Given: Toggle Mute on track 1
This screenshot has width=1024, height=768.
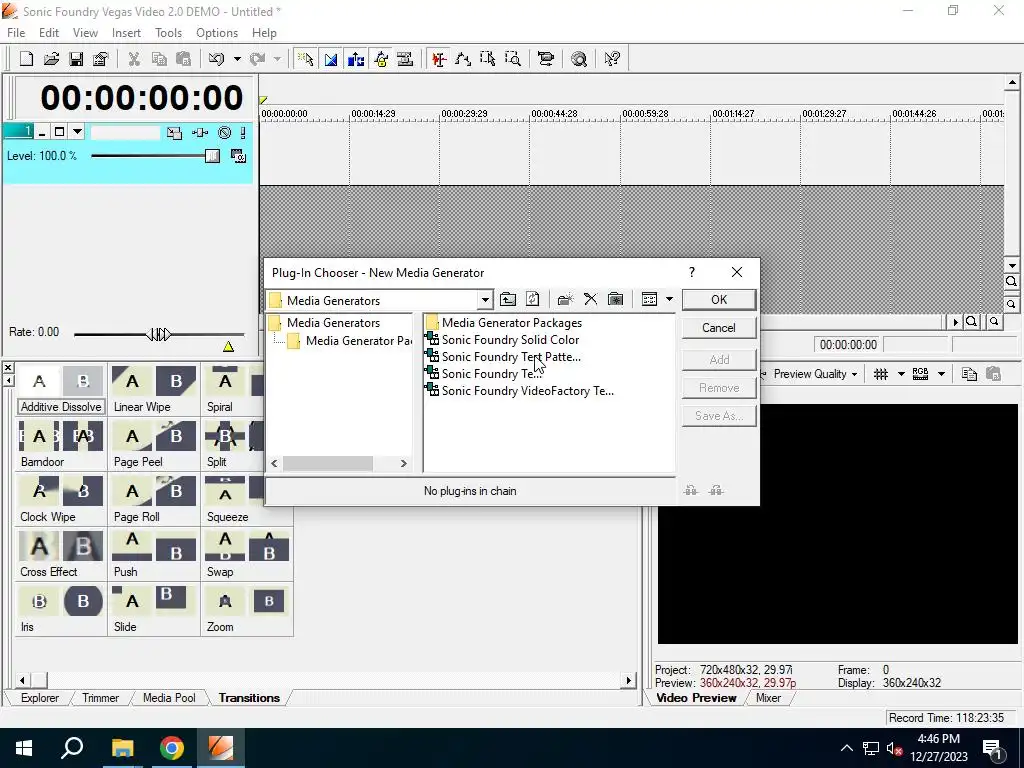Looking at the screenshot, I should coord(225,133).
